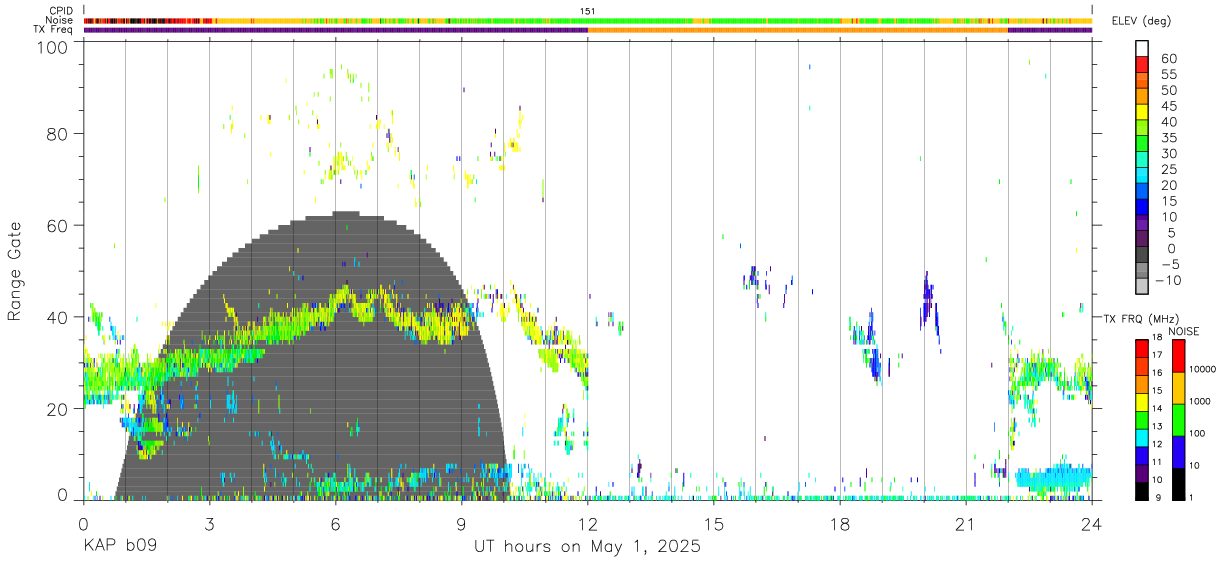Click the orange 1000–10000 NOISE swatch
Image resolution: width=1228 pixels, height=567 pixels.
point(1179,387)
